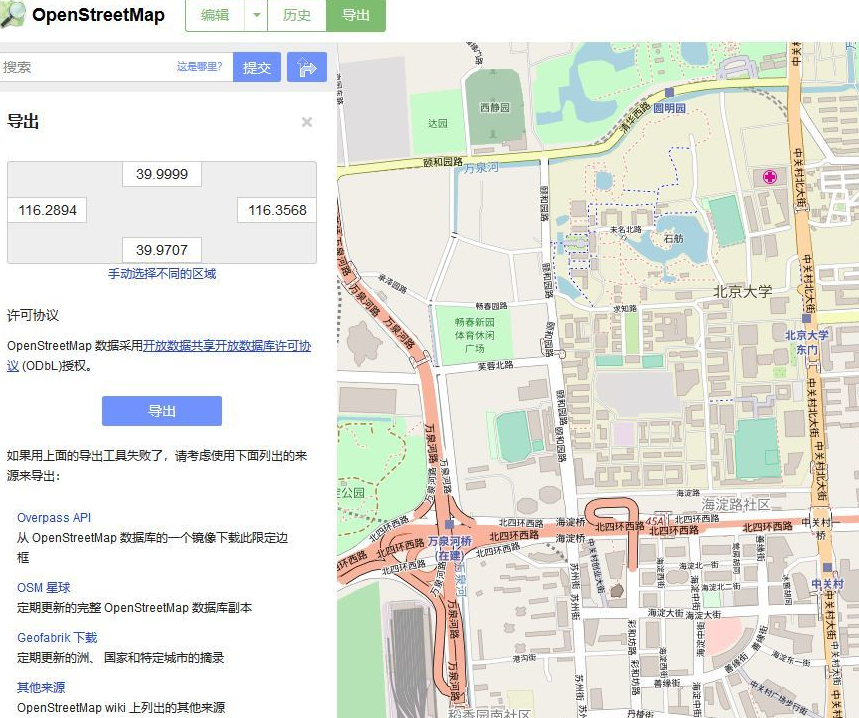The height and width of the screenshot is (718, 859).
Task: Select the 导出 tab in the header
Action: (x=356, y=15)
